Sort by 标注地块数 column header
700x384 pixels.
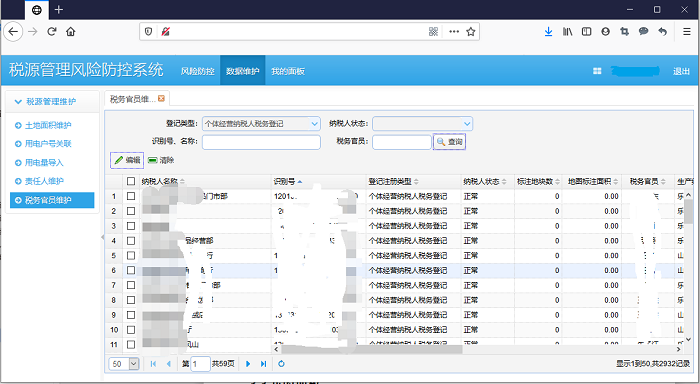tap(538, 181)
